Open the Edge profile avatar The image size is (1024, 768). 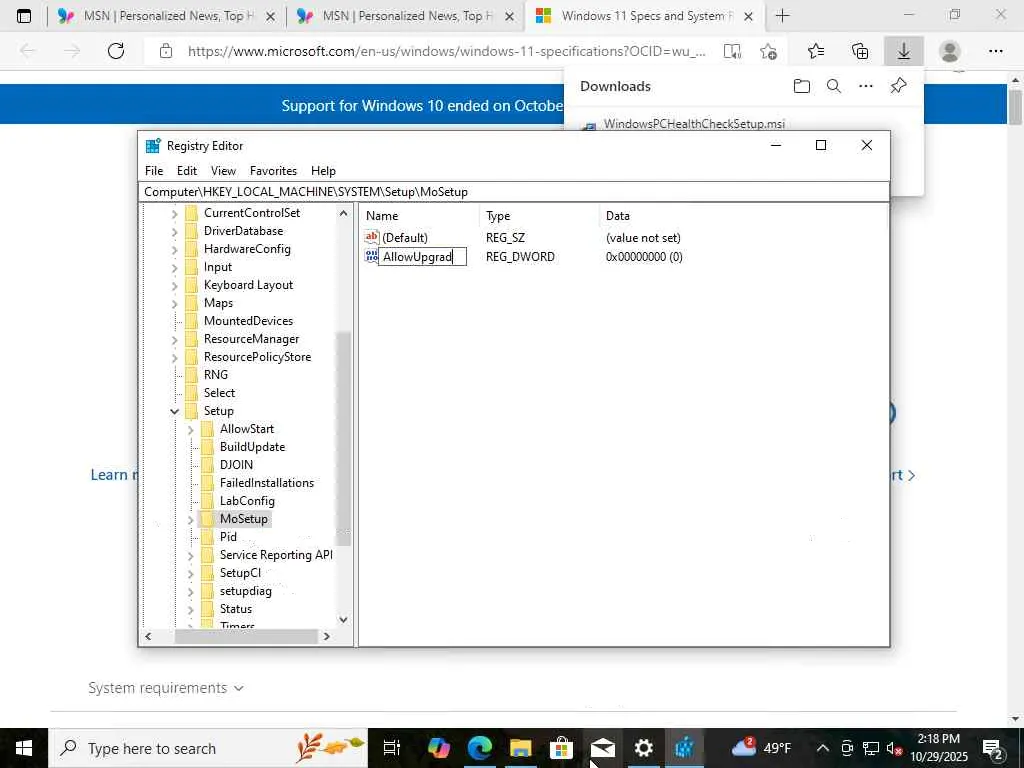click(950, 51)
